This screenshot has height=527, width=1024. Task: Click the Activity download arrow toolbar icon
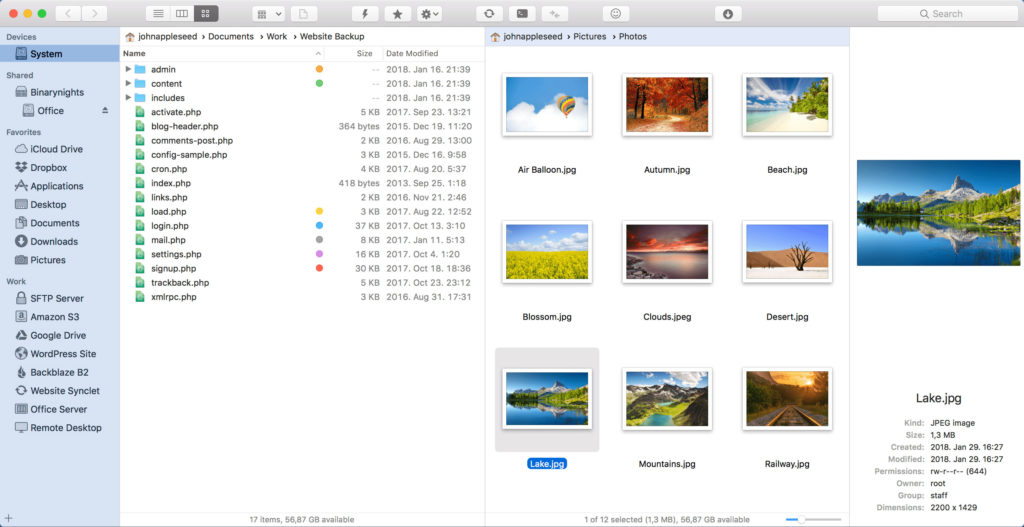[727, 14]
